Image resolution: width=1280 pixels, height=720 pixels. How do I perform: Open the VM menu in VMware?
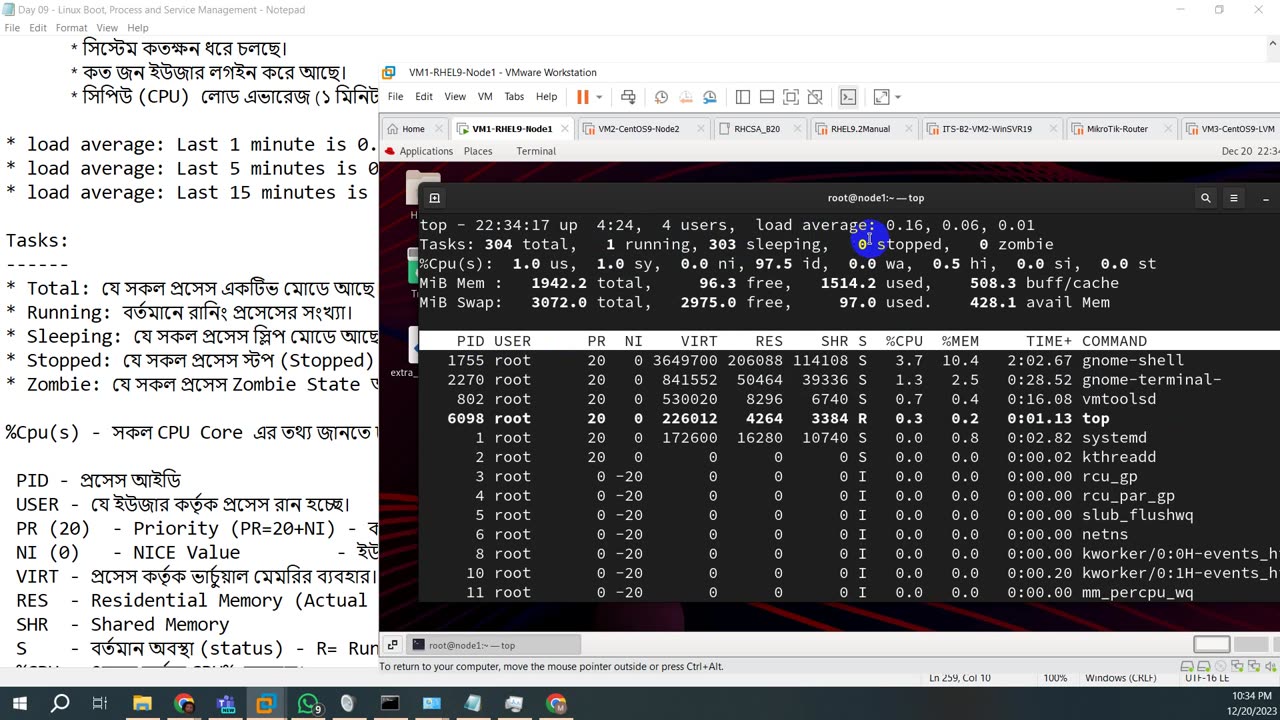point(485,97)
